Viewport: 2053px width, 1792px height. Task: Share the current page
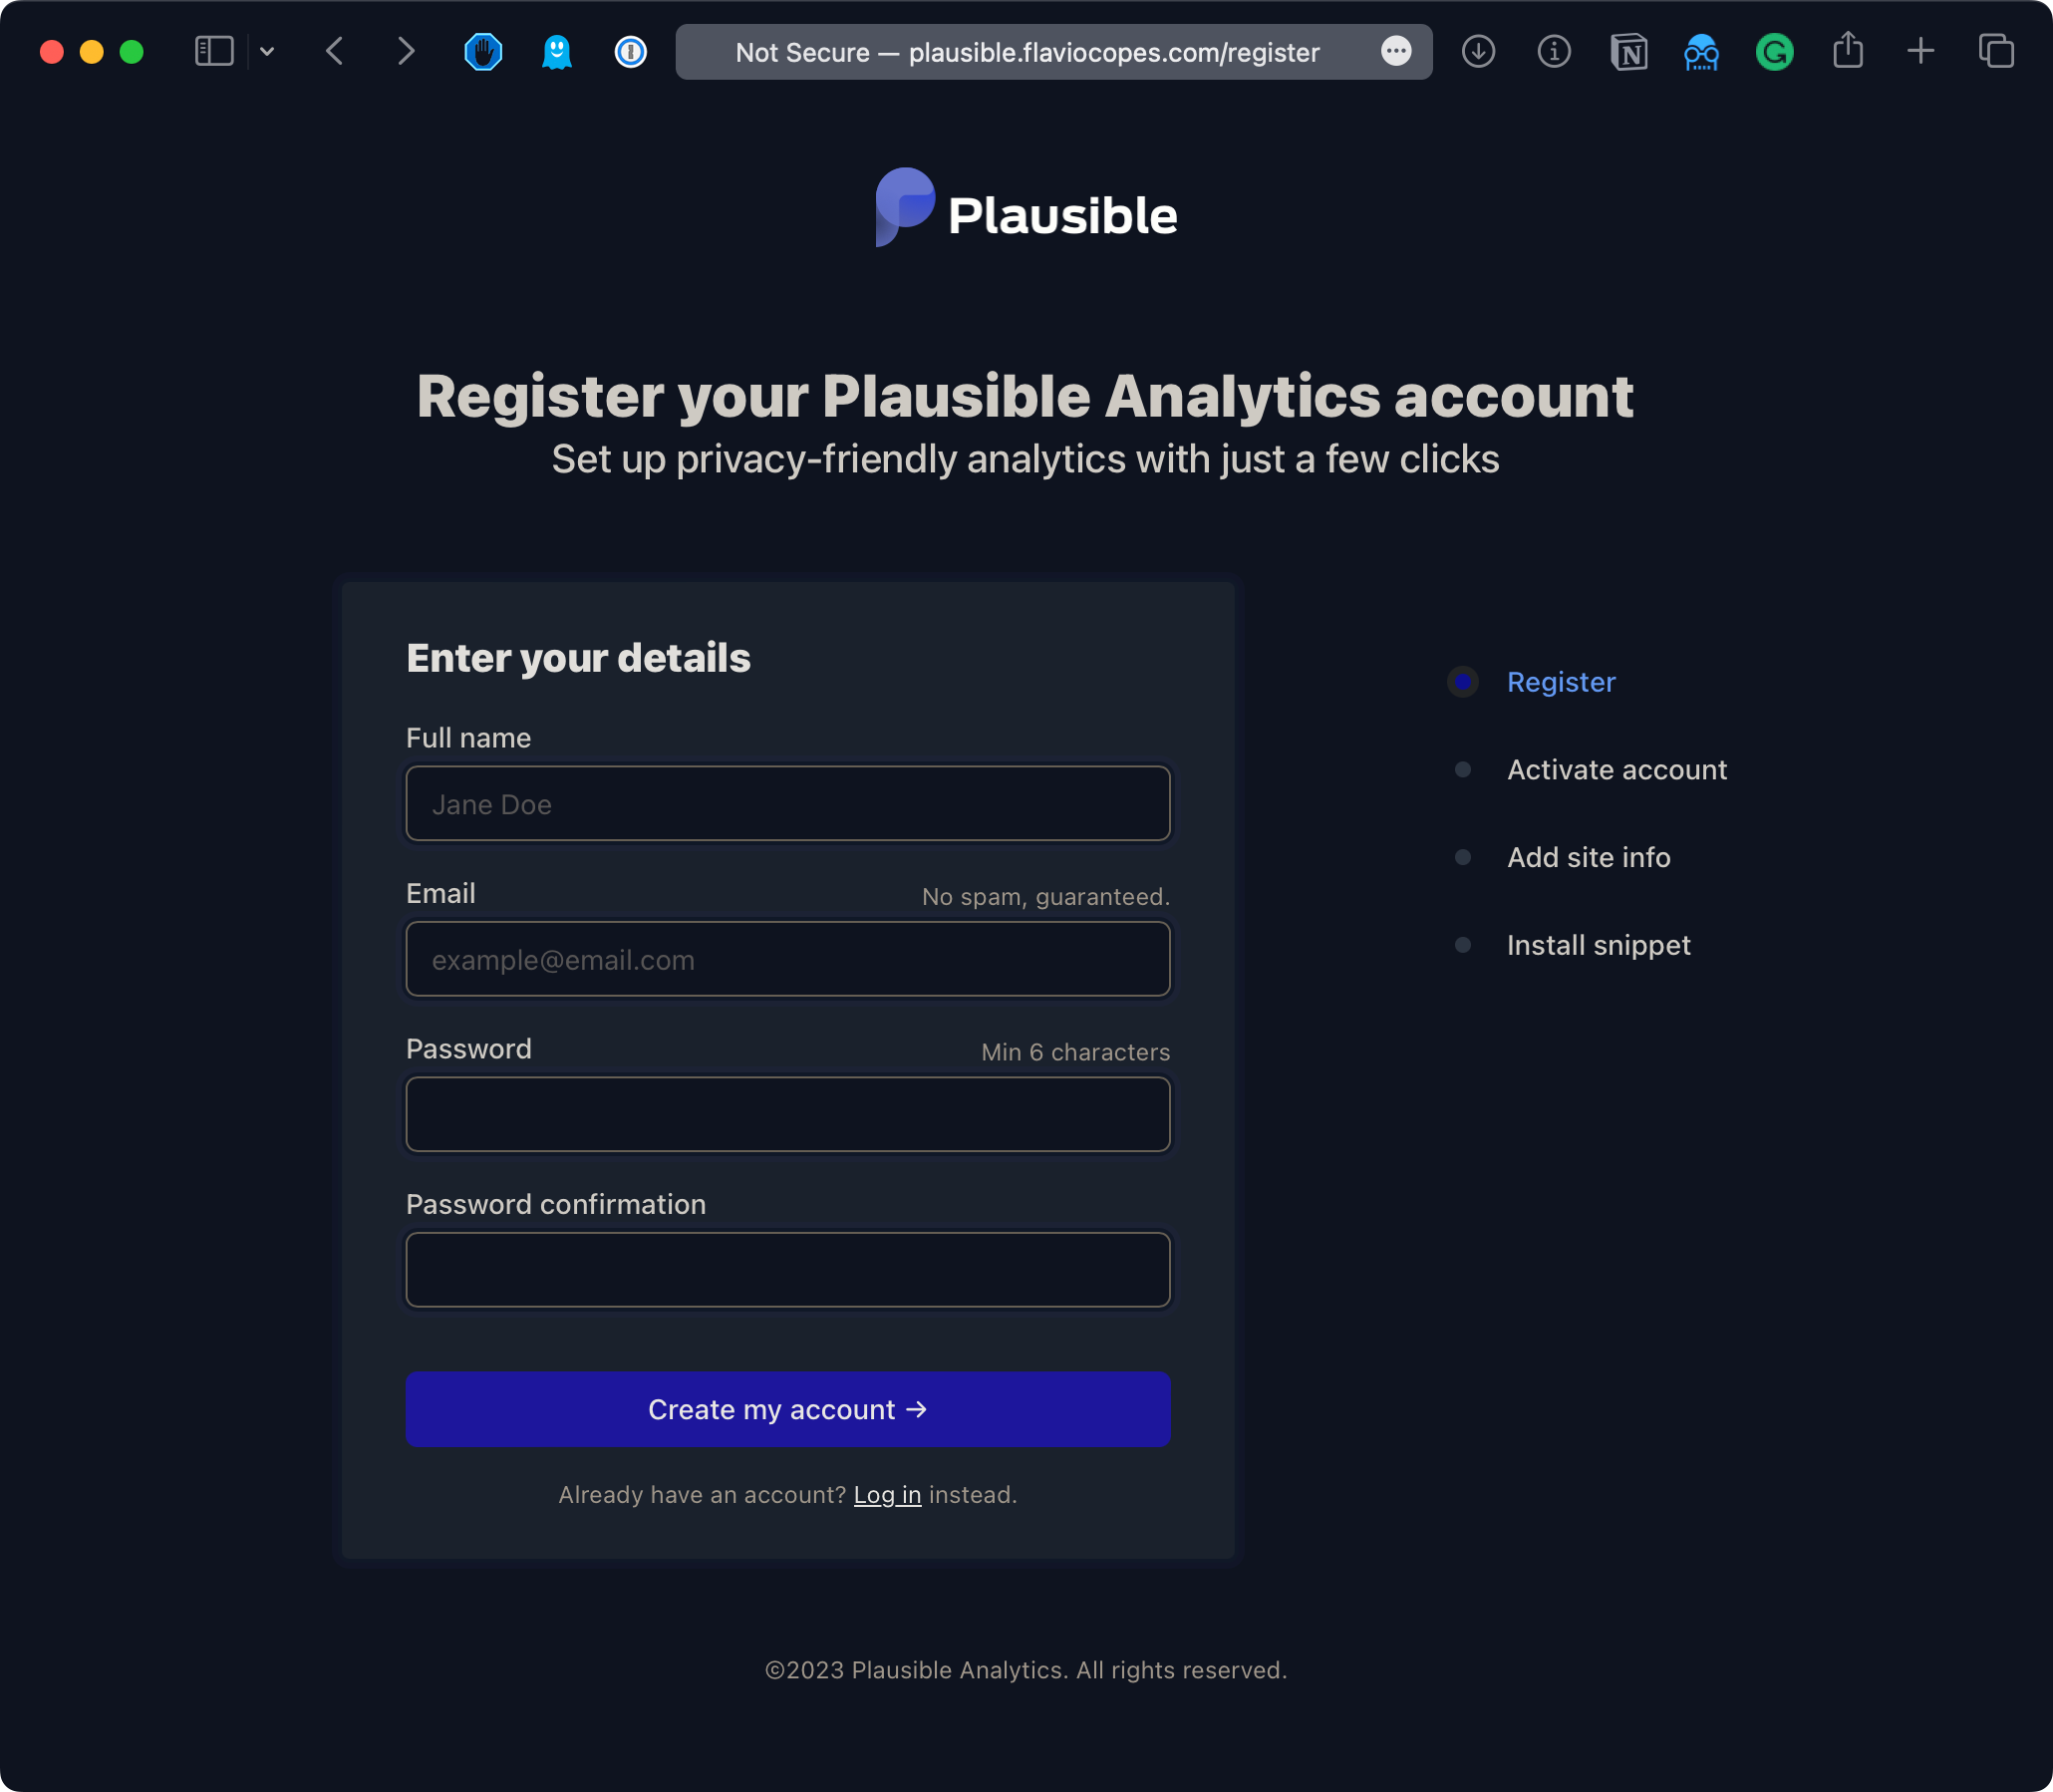[x=1848, y=50]
